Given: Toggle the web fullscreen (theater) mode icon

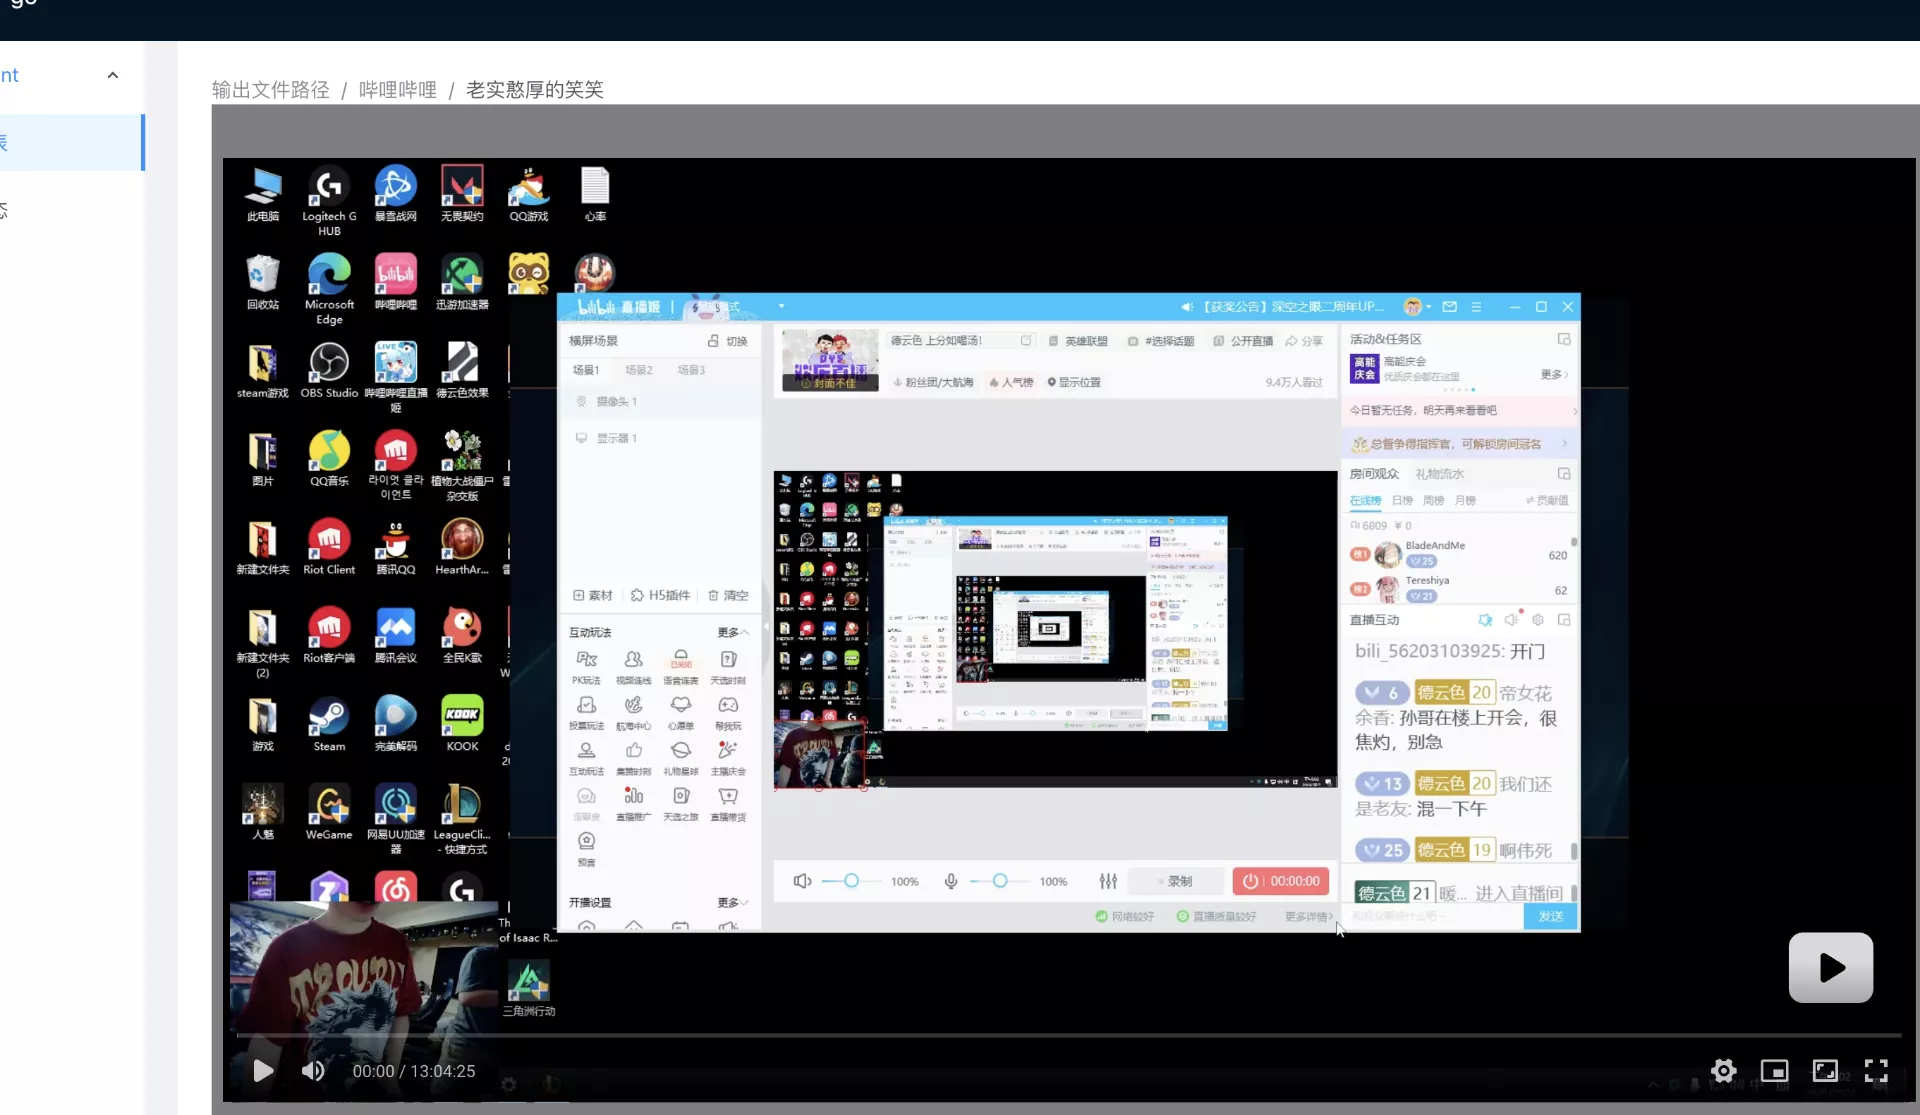Looking at the screenshot, I should (1825, 1071).
